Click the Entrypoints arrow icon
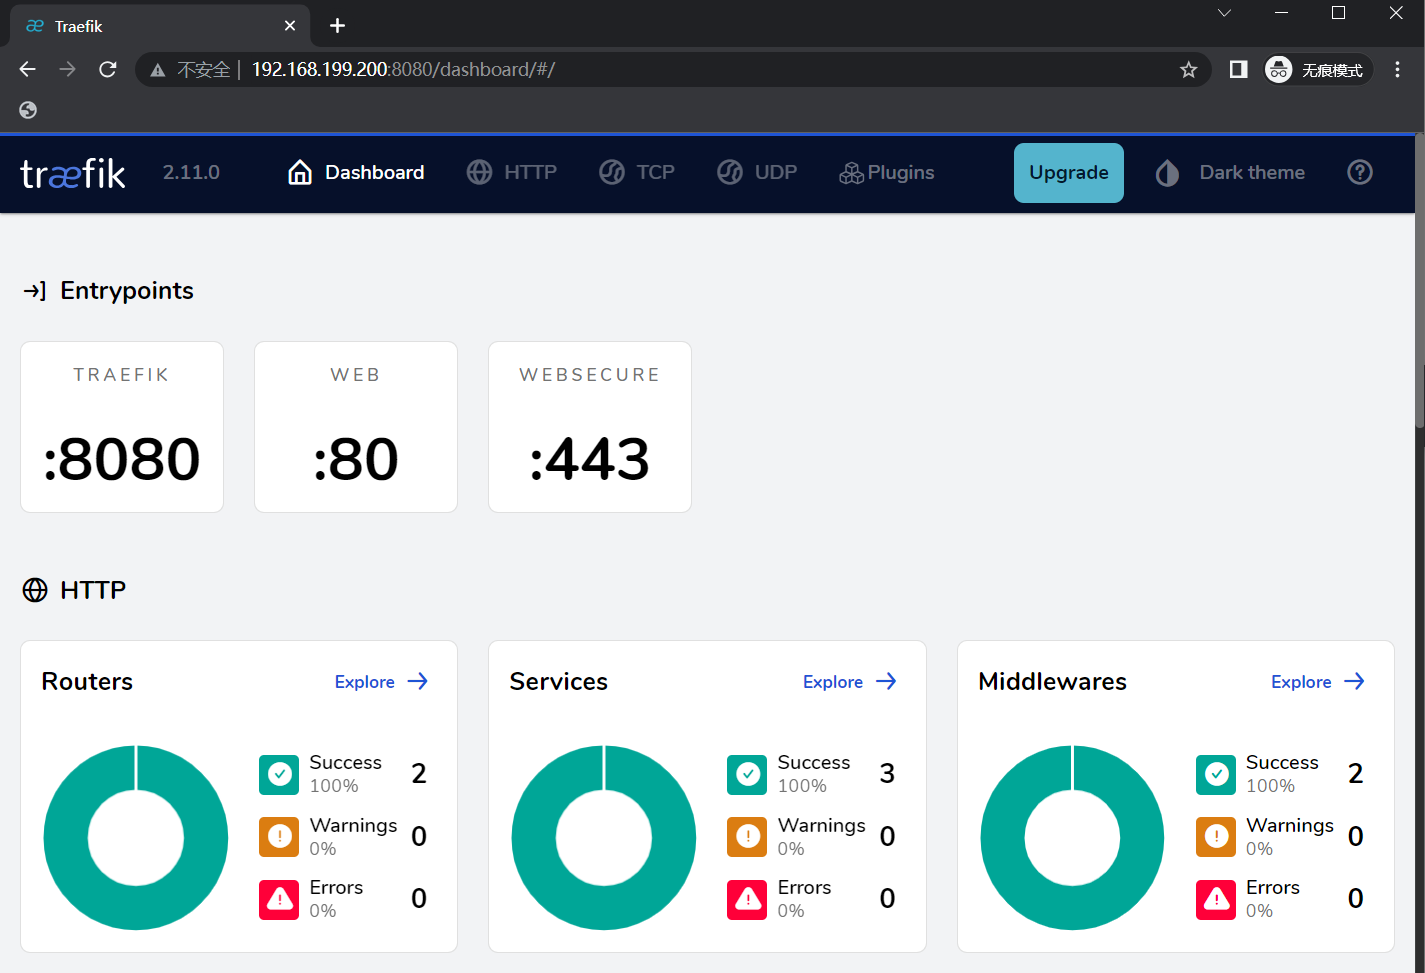1425x973 pixels. pyautogui.click(x=35, y=291)
